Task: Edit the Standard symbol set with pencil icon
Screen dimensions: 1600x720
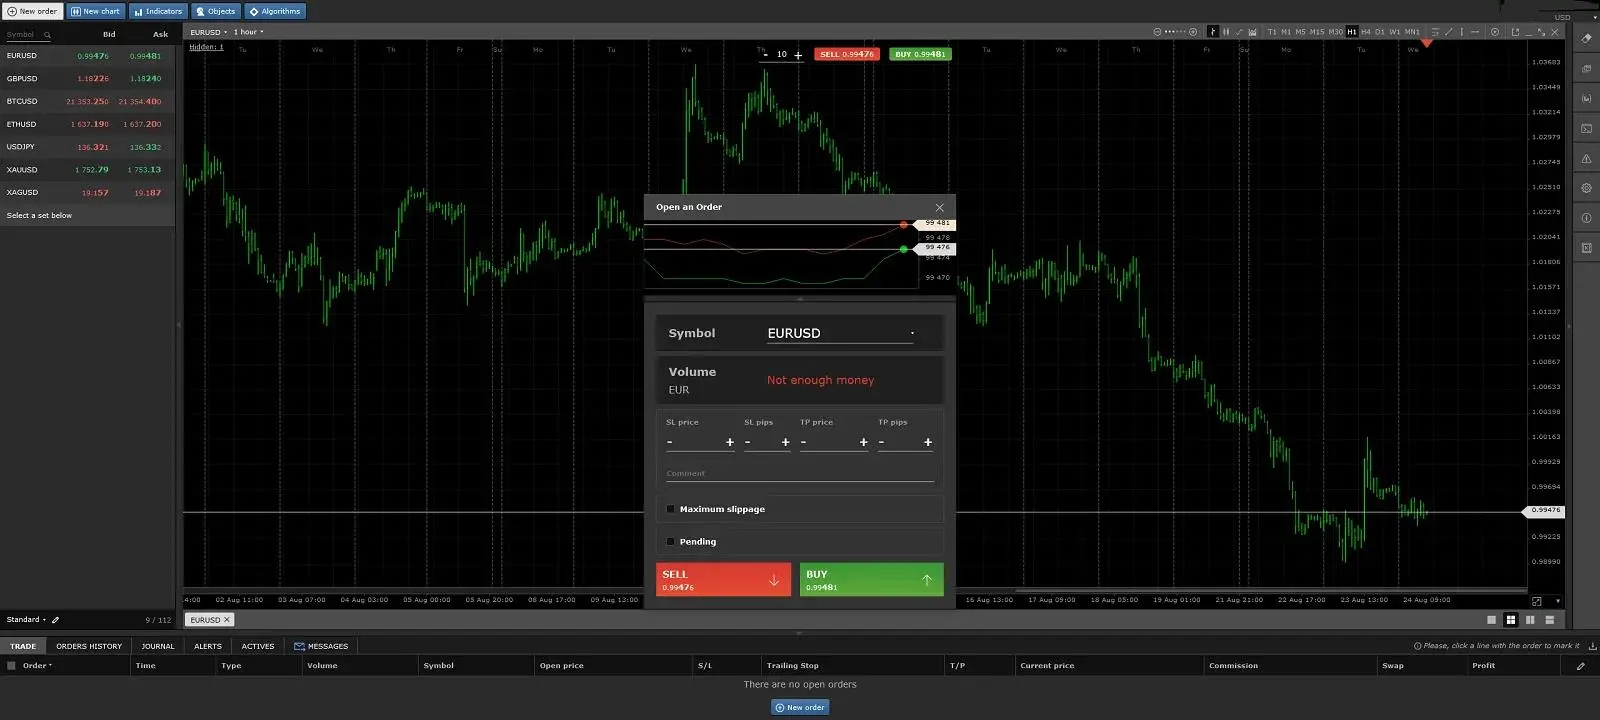Action: pyautogui.click(x=56, y=620)
